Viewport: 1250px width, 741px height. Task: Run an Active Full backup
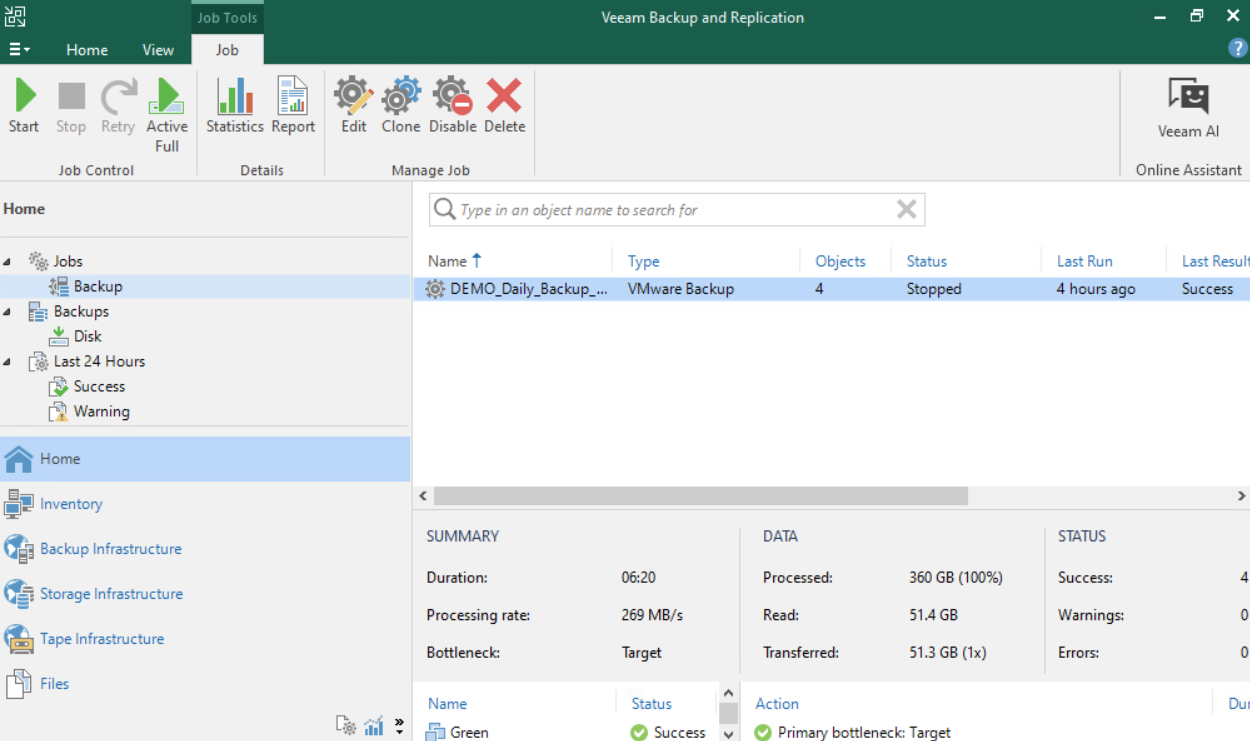tap(167, 114)
